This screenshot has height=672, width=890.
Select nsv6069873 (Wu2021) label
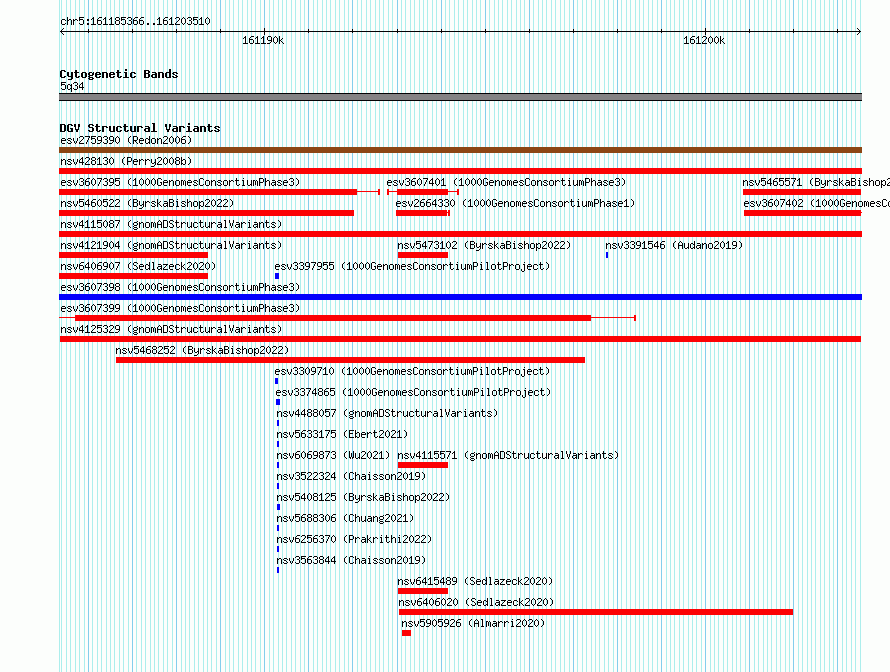click(x=333, y=455)
